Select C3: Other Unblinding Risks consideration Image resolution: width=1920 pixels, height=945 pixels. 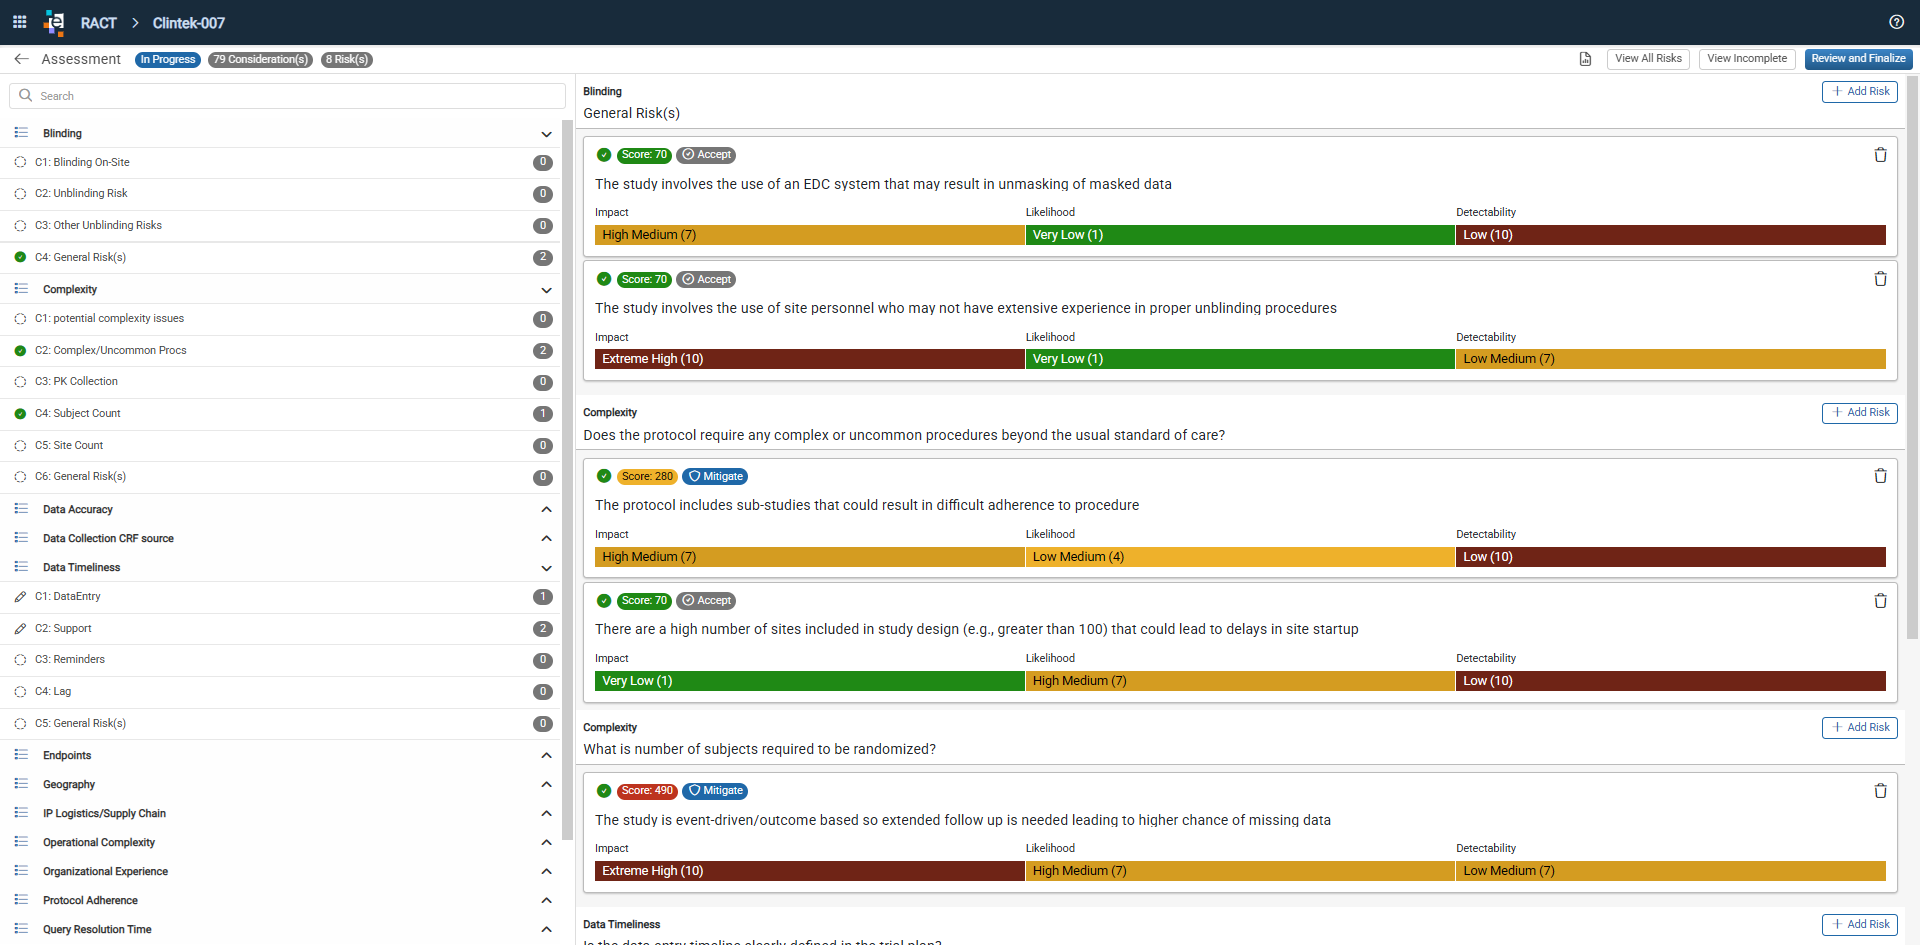coord(283,226)
